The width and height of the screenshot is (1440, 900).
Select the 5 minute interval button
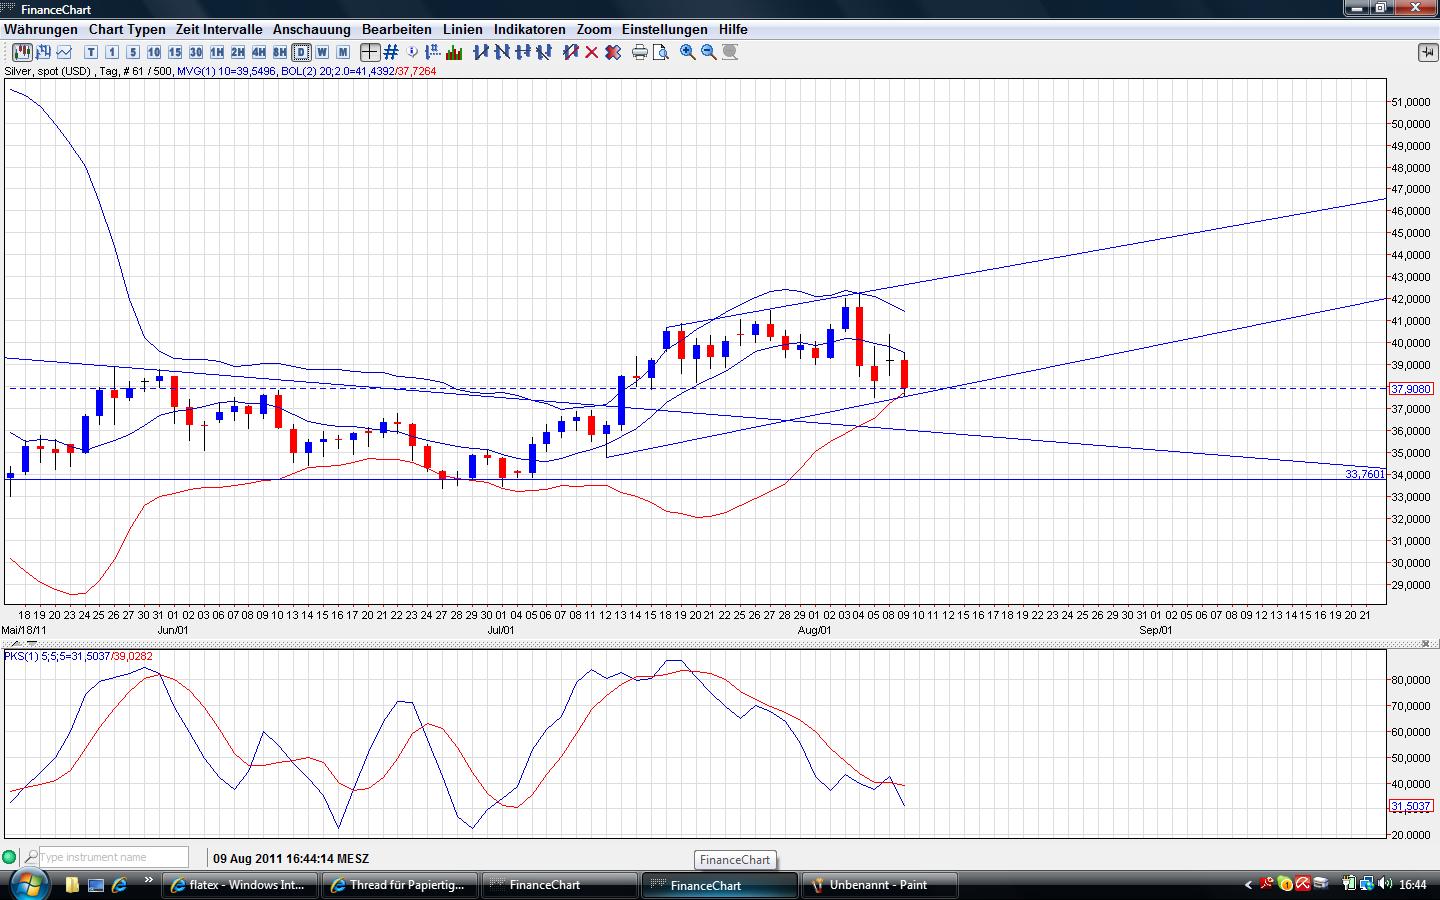pyautogui.click(x=133, y=52)
